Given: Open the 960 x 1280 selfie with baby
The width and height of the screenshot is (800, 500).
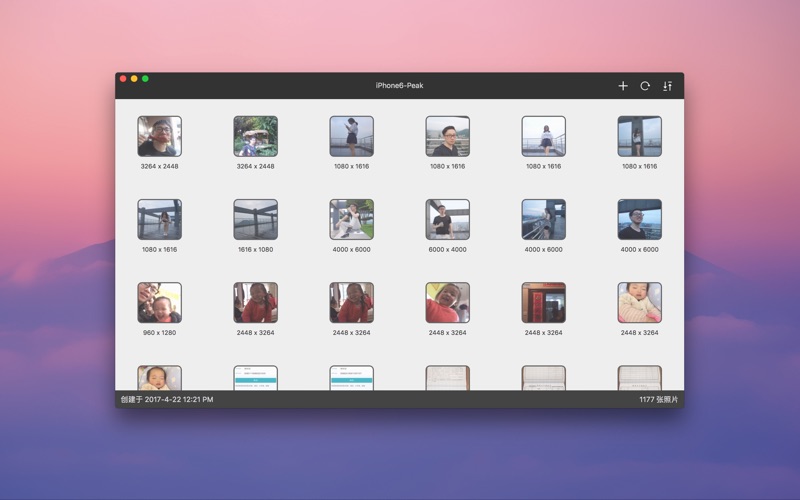Looking at the screenshot, I should click(160, 303).
